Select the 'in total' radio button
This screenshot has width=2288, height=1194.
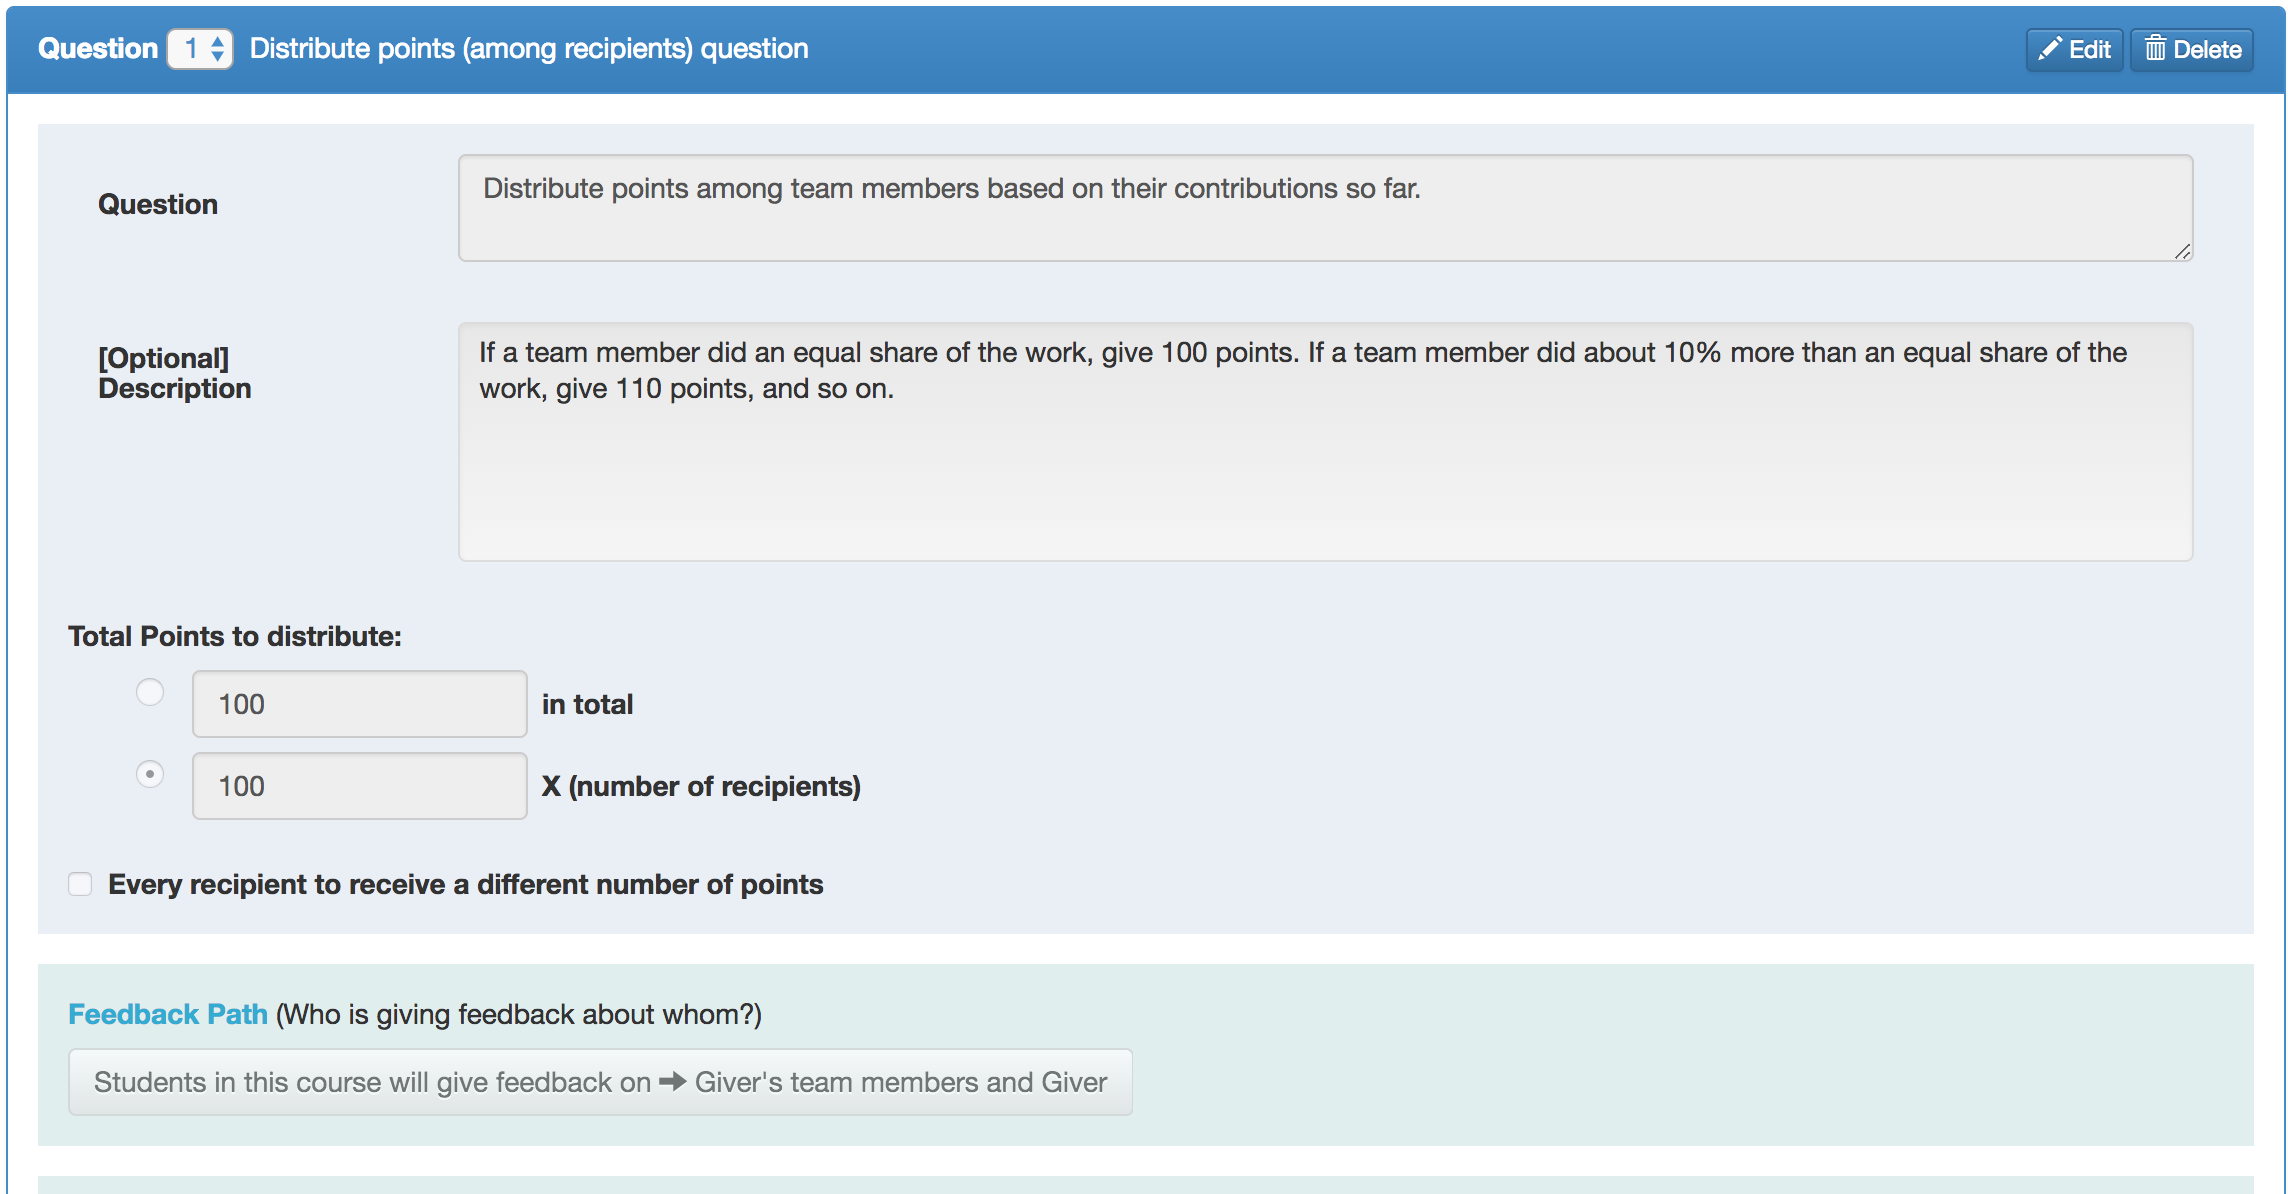click(149, 691)
